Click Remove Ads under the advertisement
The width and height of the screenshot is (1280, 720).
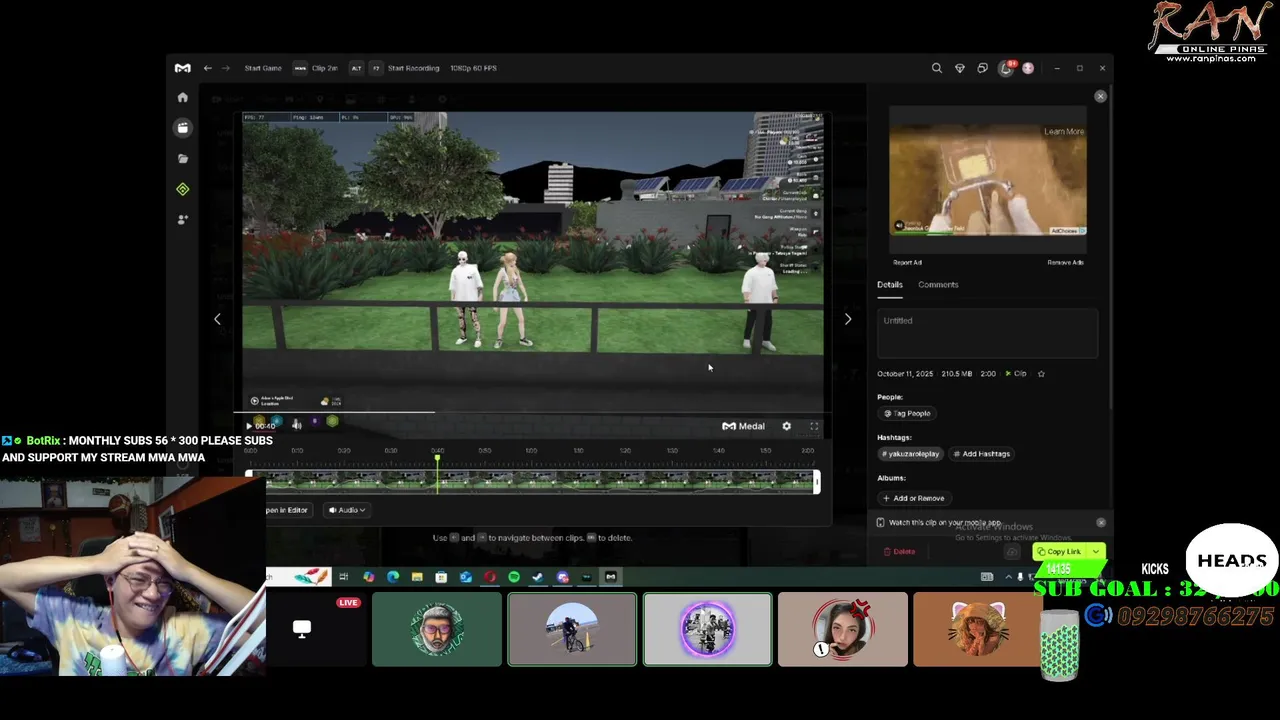click(x=1065, y=263)
